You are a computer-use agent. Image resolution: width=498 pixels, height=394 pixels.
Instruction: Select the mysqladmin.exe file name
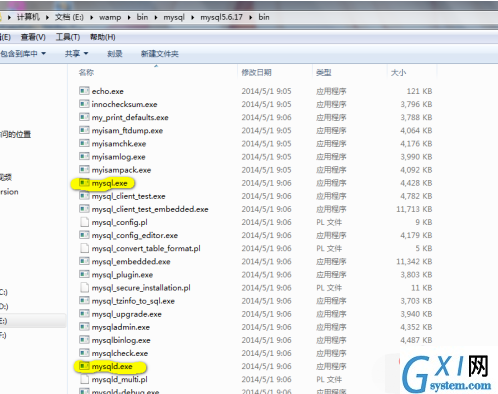coord(121,327)
